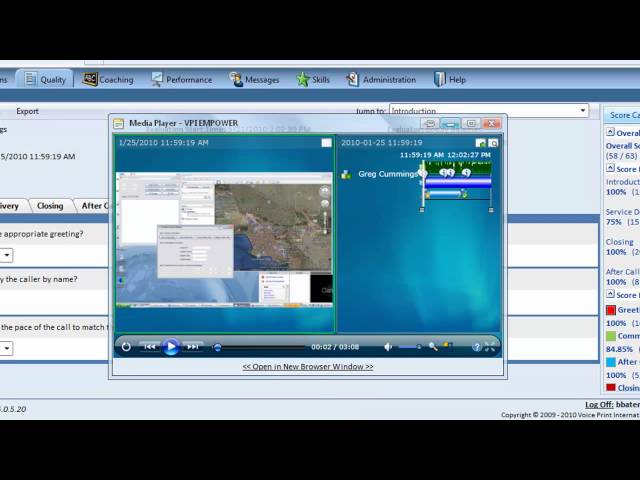Click the 00:02 / 03:08 time display
640x480 pixels.
click(335, 347)
